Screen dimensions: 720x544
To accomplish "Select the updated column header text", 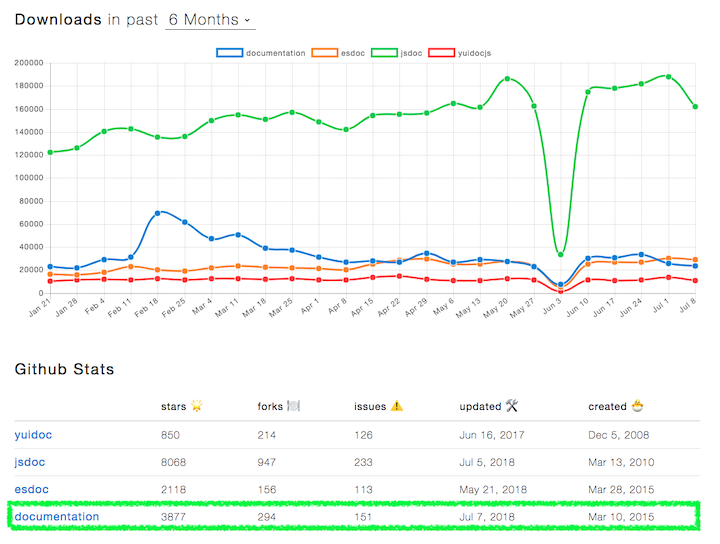I will pos(480,407).
